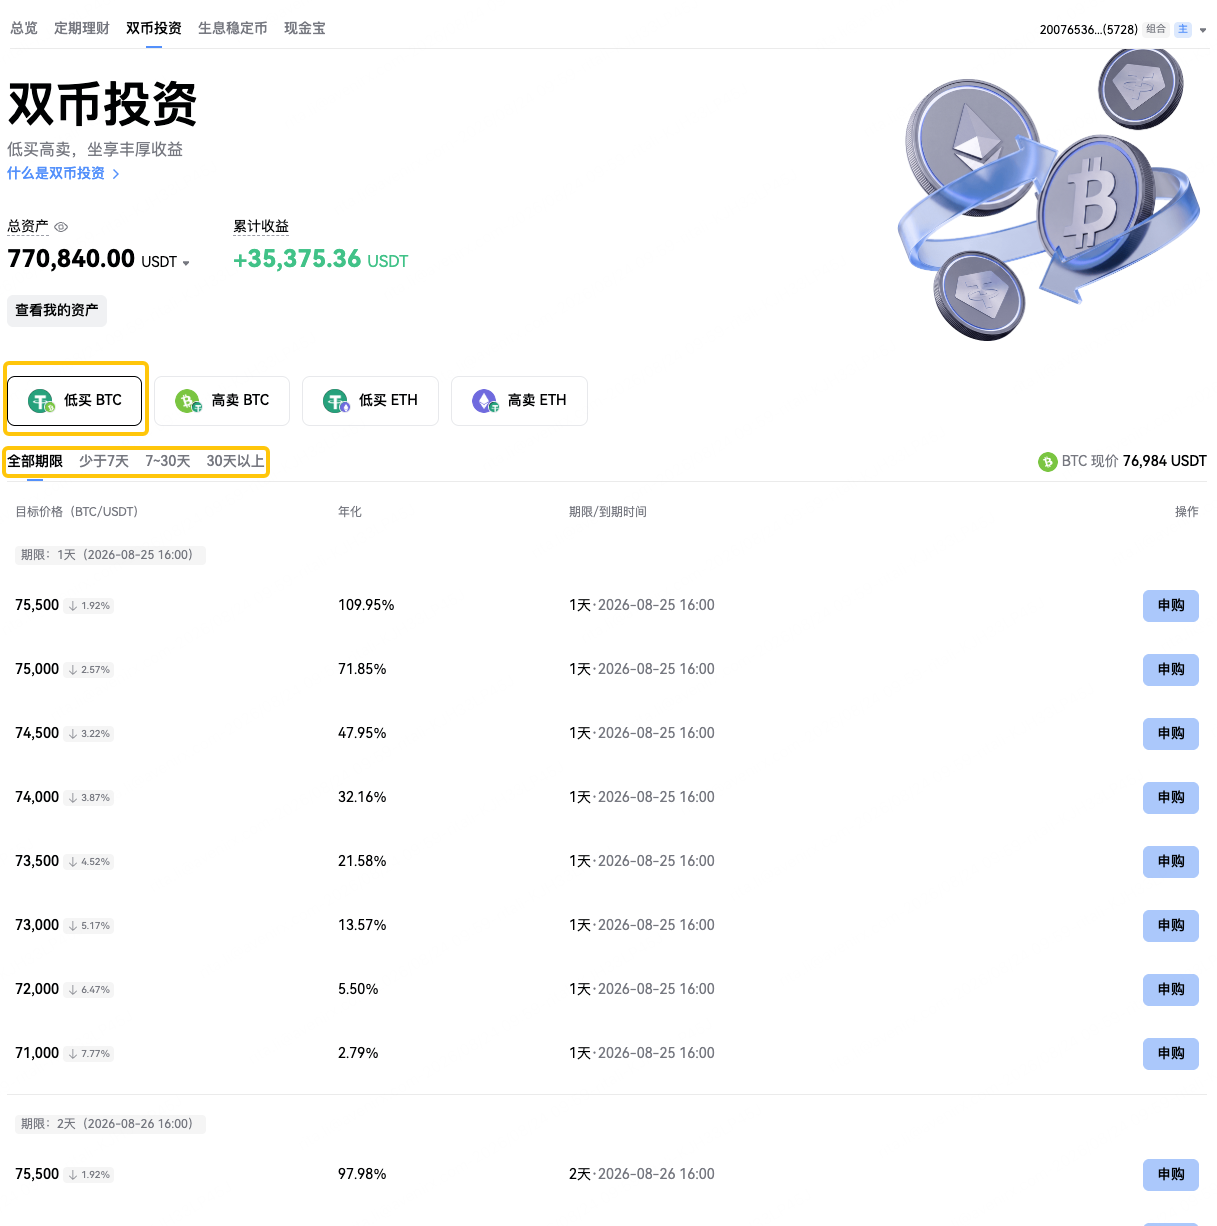Open 生息稳定币 tab
1217x1226 pixels.
coord(233,28)
